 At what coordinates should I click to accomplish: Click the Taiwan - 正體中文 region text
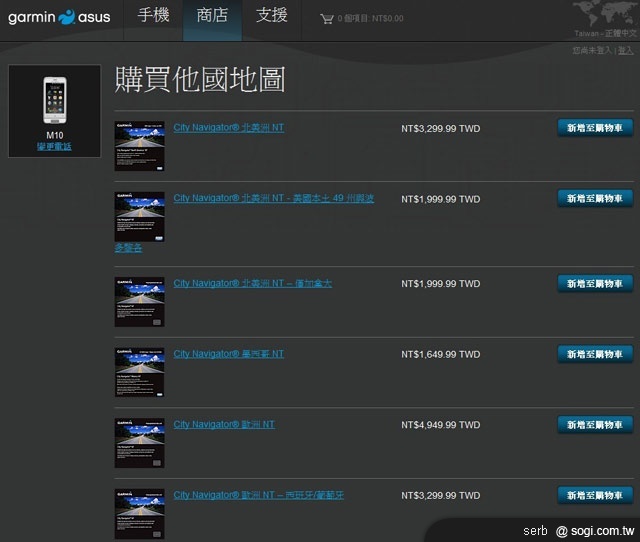pyautogui.click(x=605, y=33)
